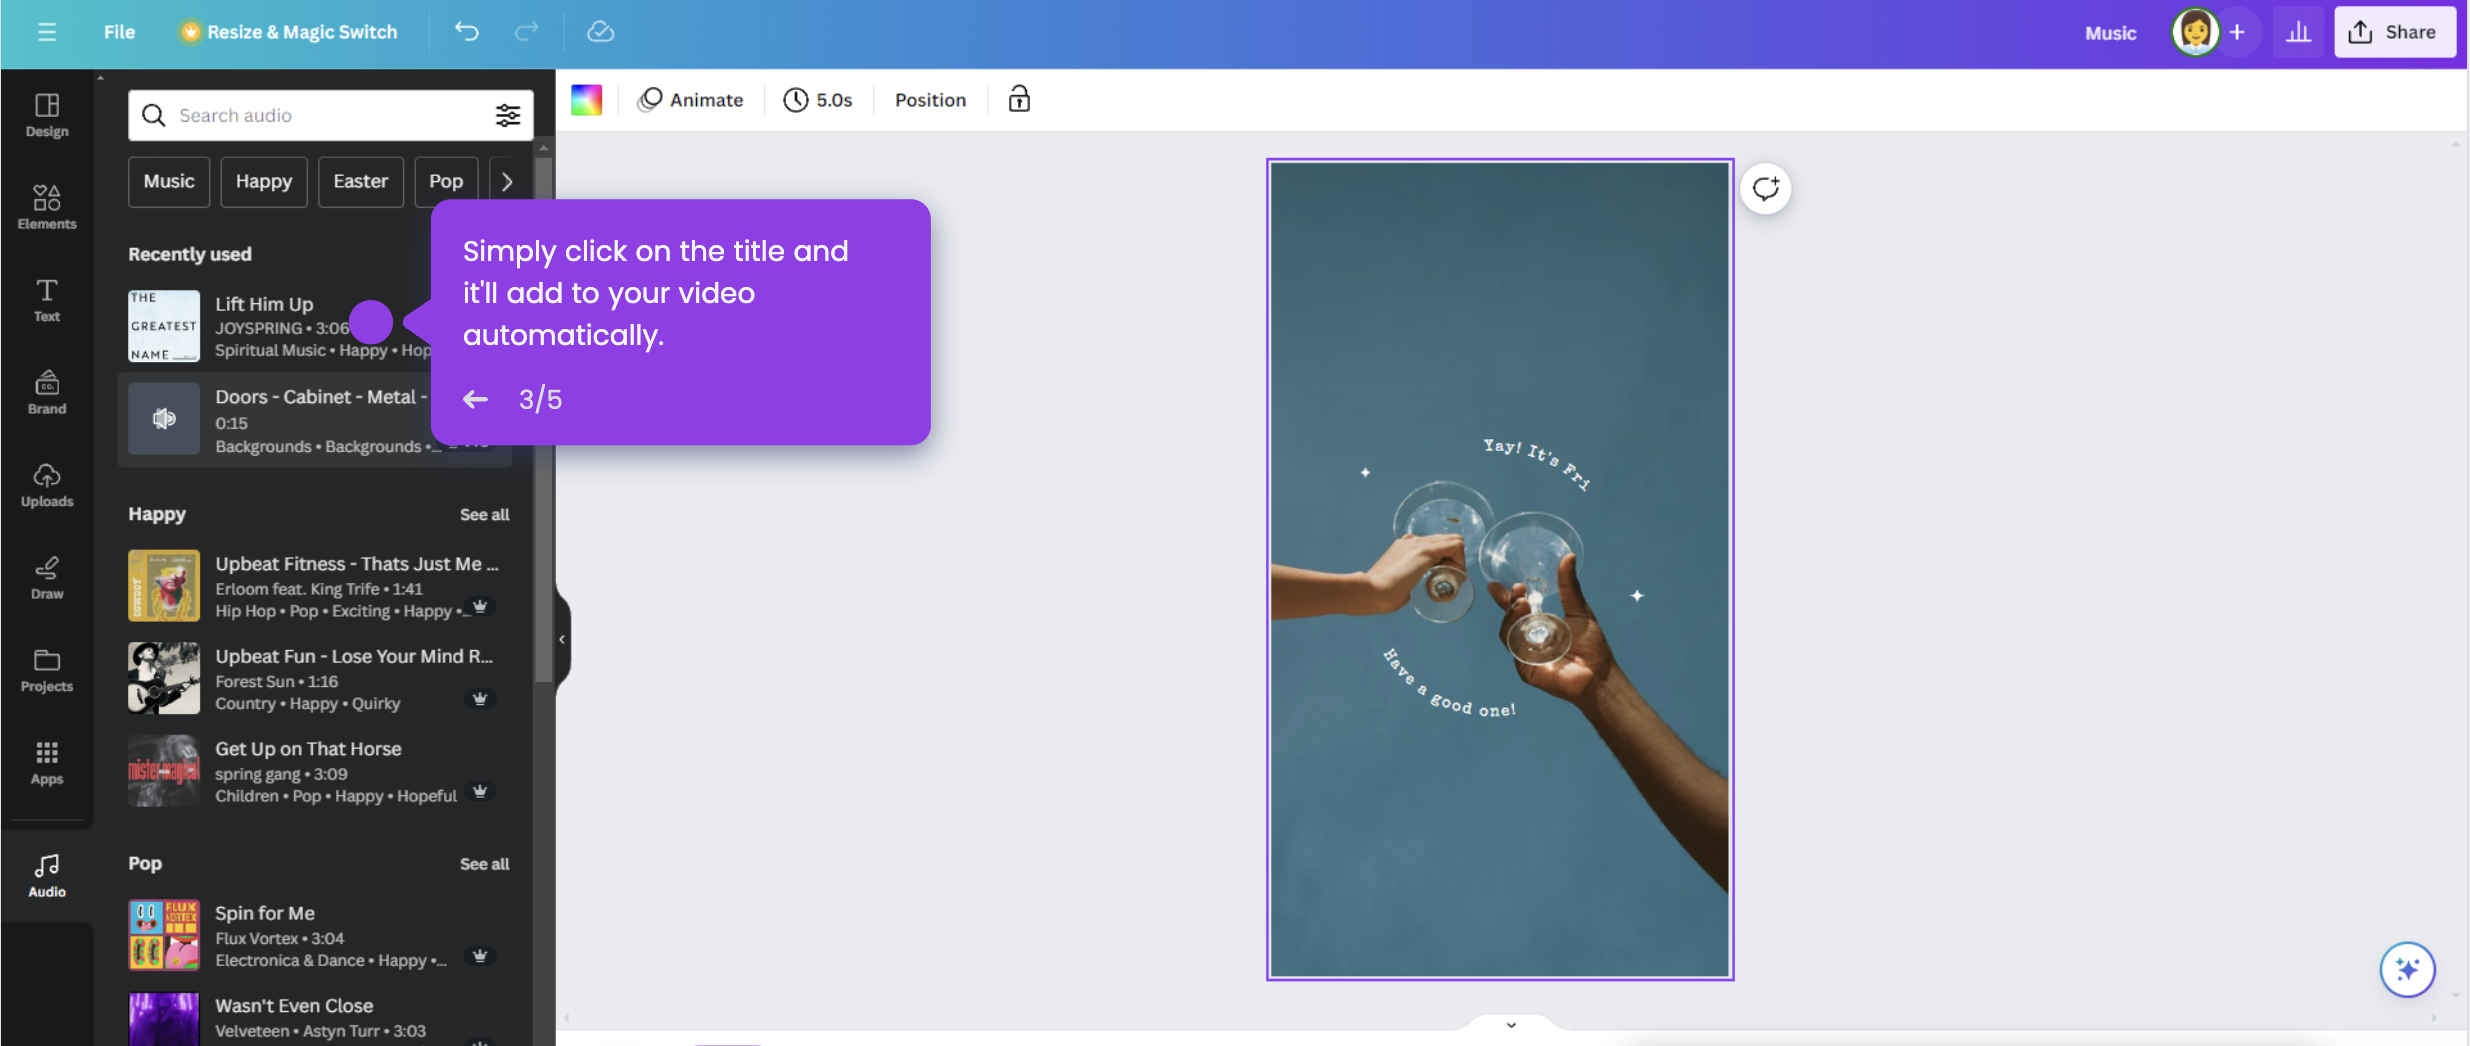Click the analytics bar chart icon
This screenshot has height=1046, width=2470.
2299,31
